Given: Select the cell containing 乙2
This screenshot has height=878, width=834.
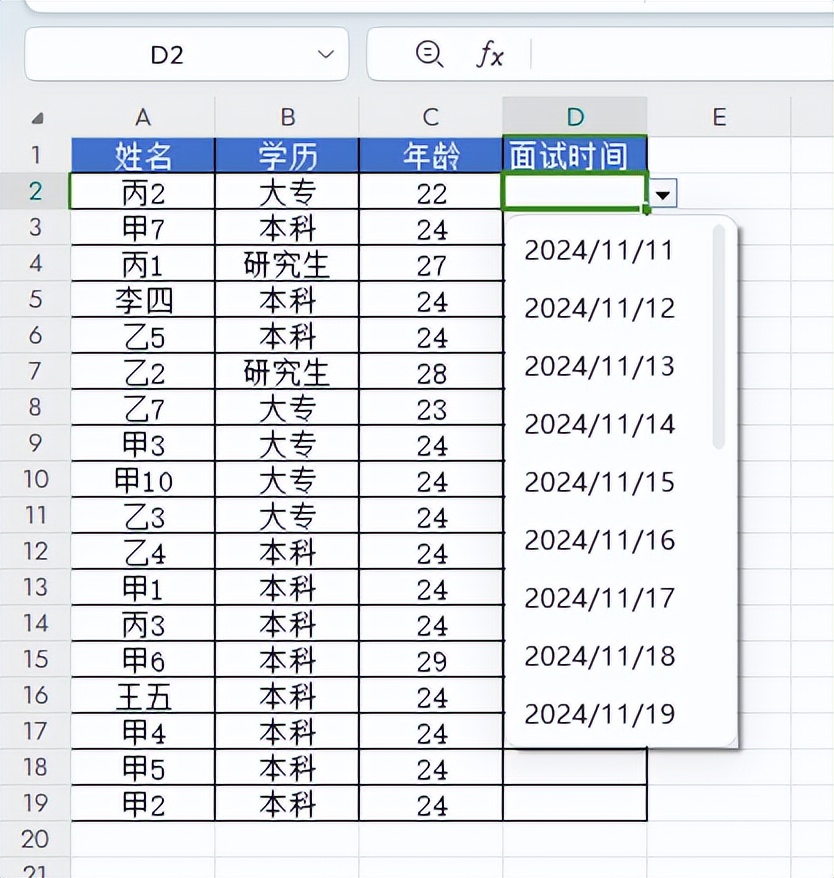Looking at the screenshot, I should (143, 371).
